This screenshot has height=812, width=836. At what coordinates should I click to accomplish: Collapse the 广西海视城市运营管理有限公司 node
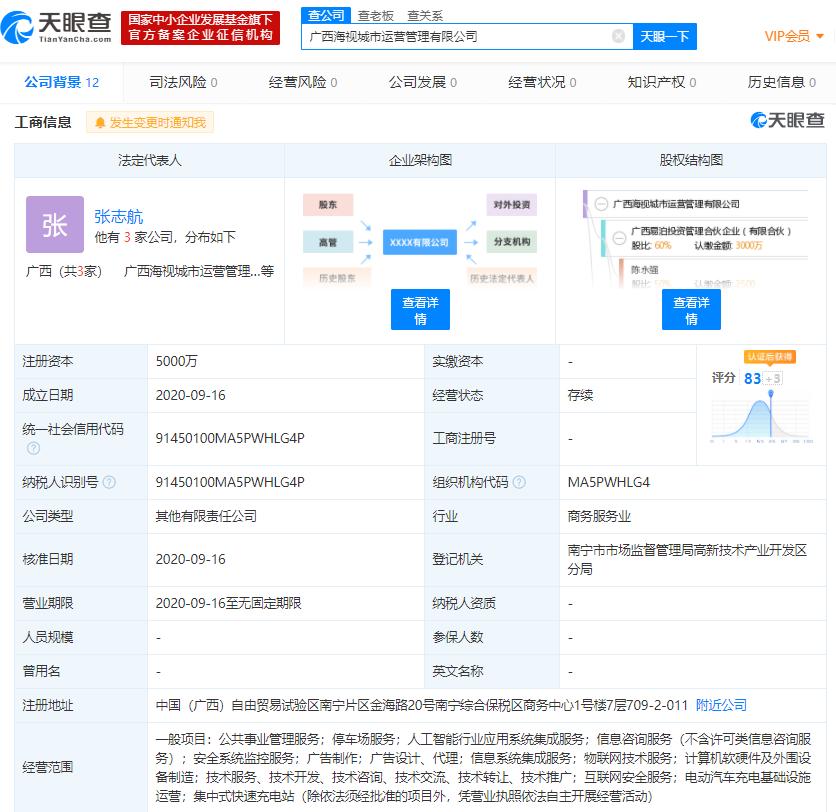tap(601, 204)
